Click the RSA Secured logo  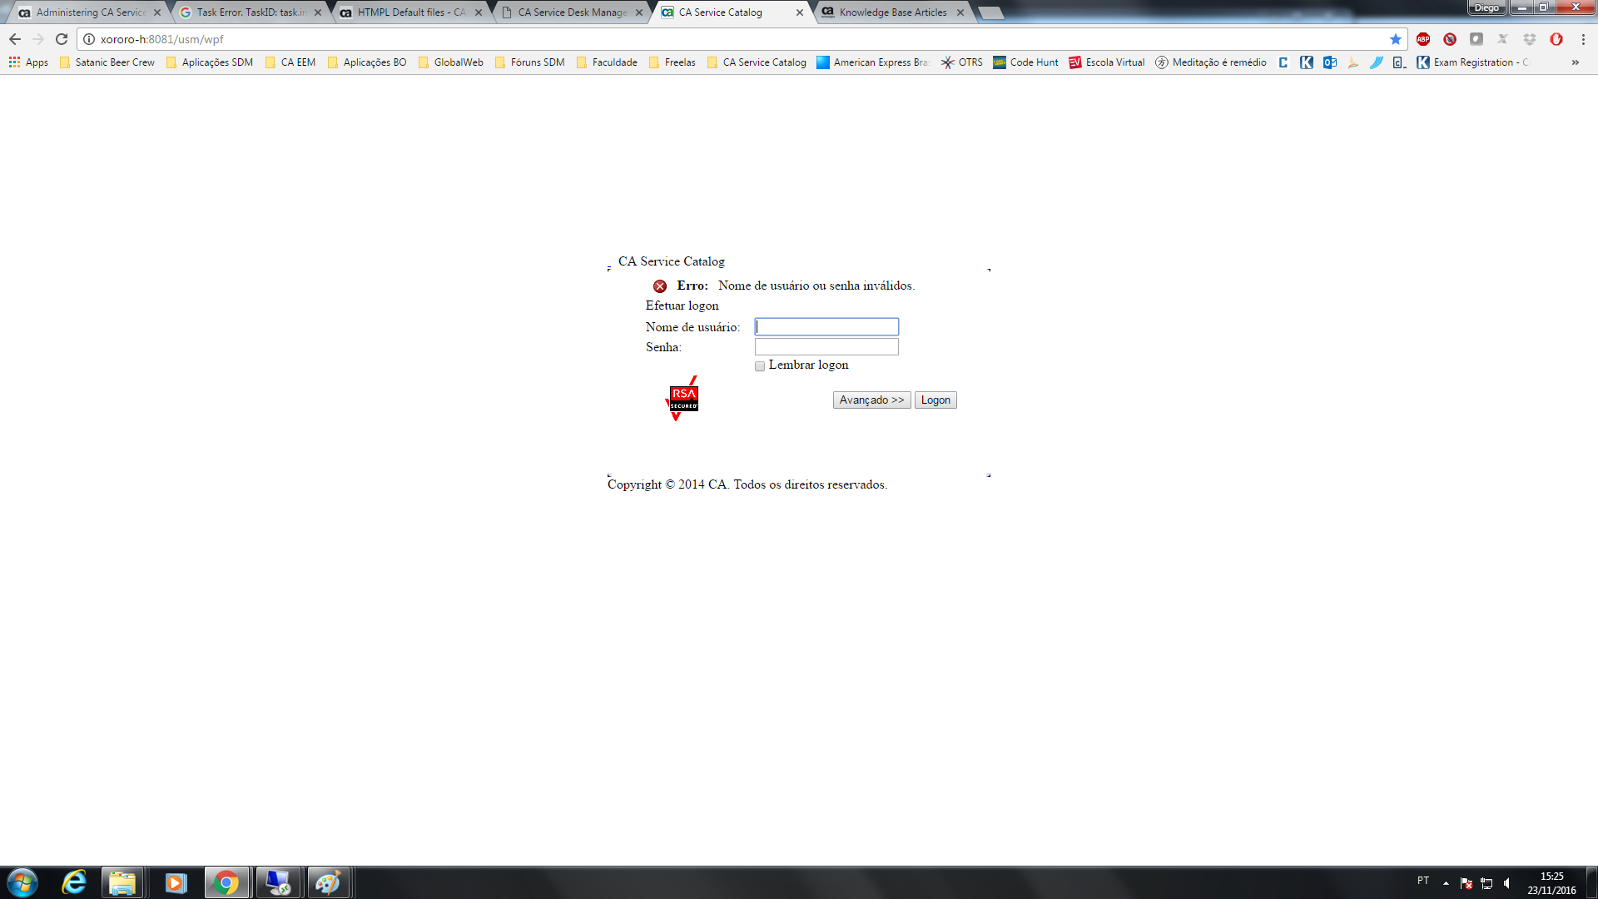(682, 399)
